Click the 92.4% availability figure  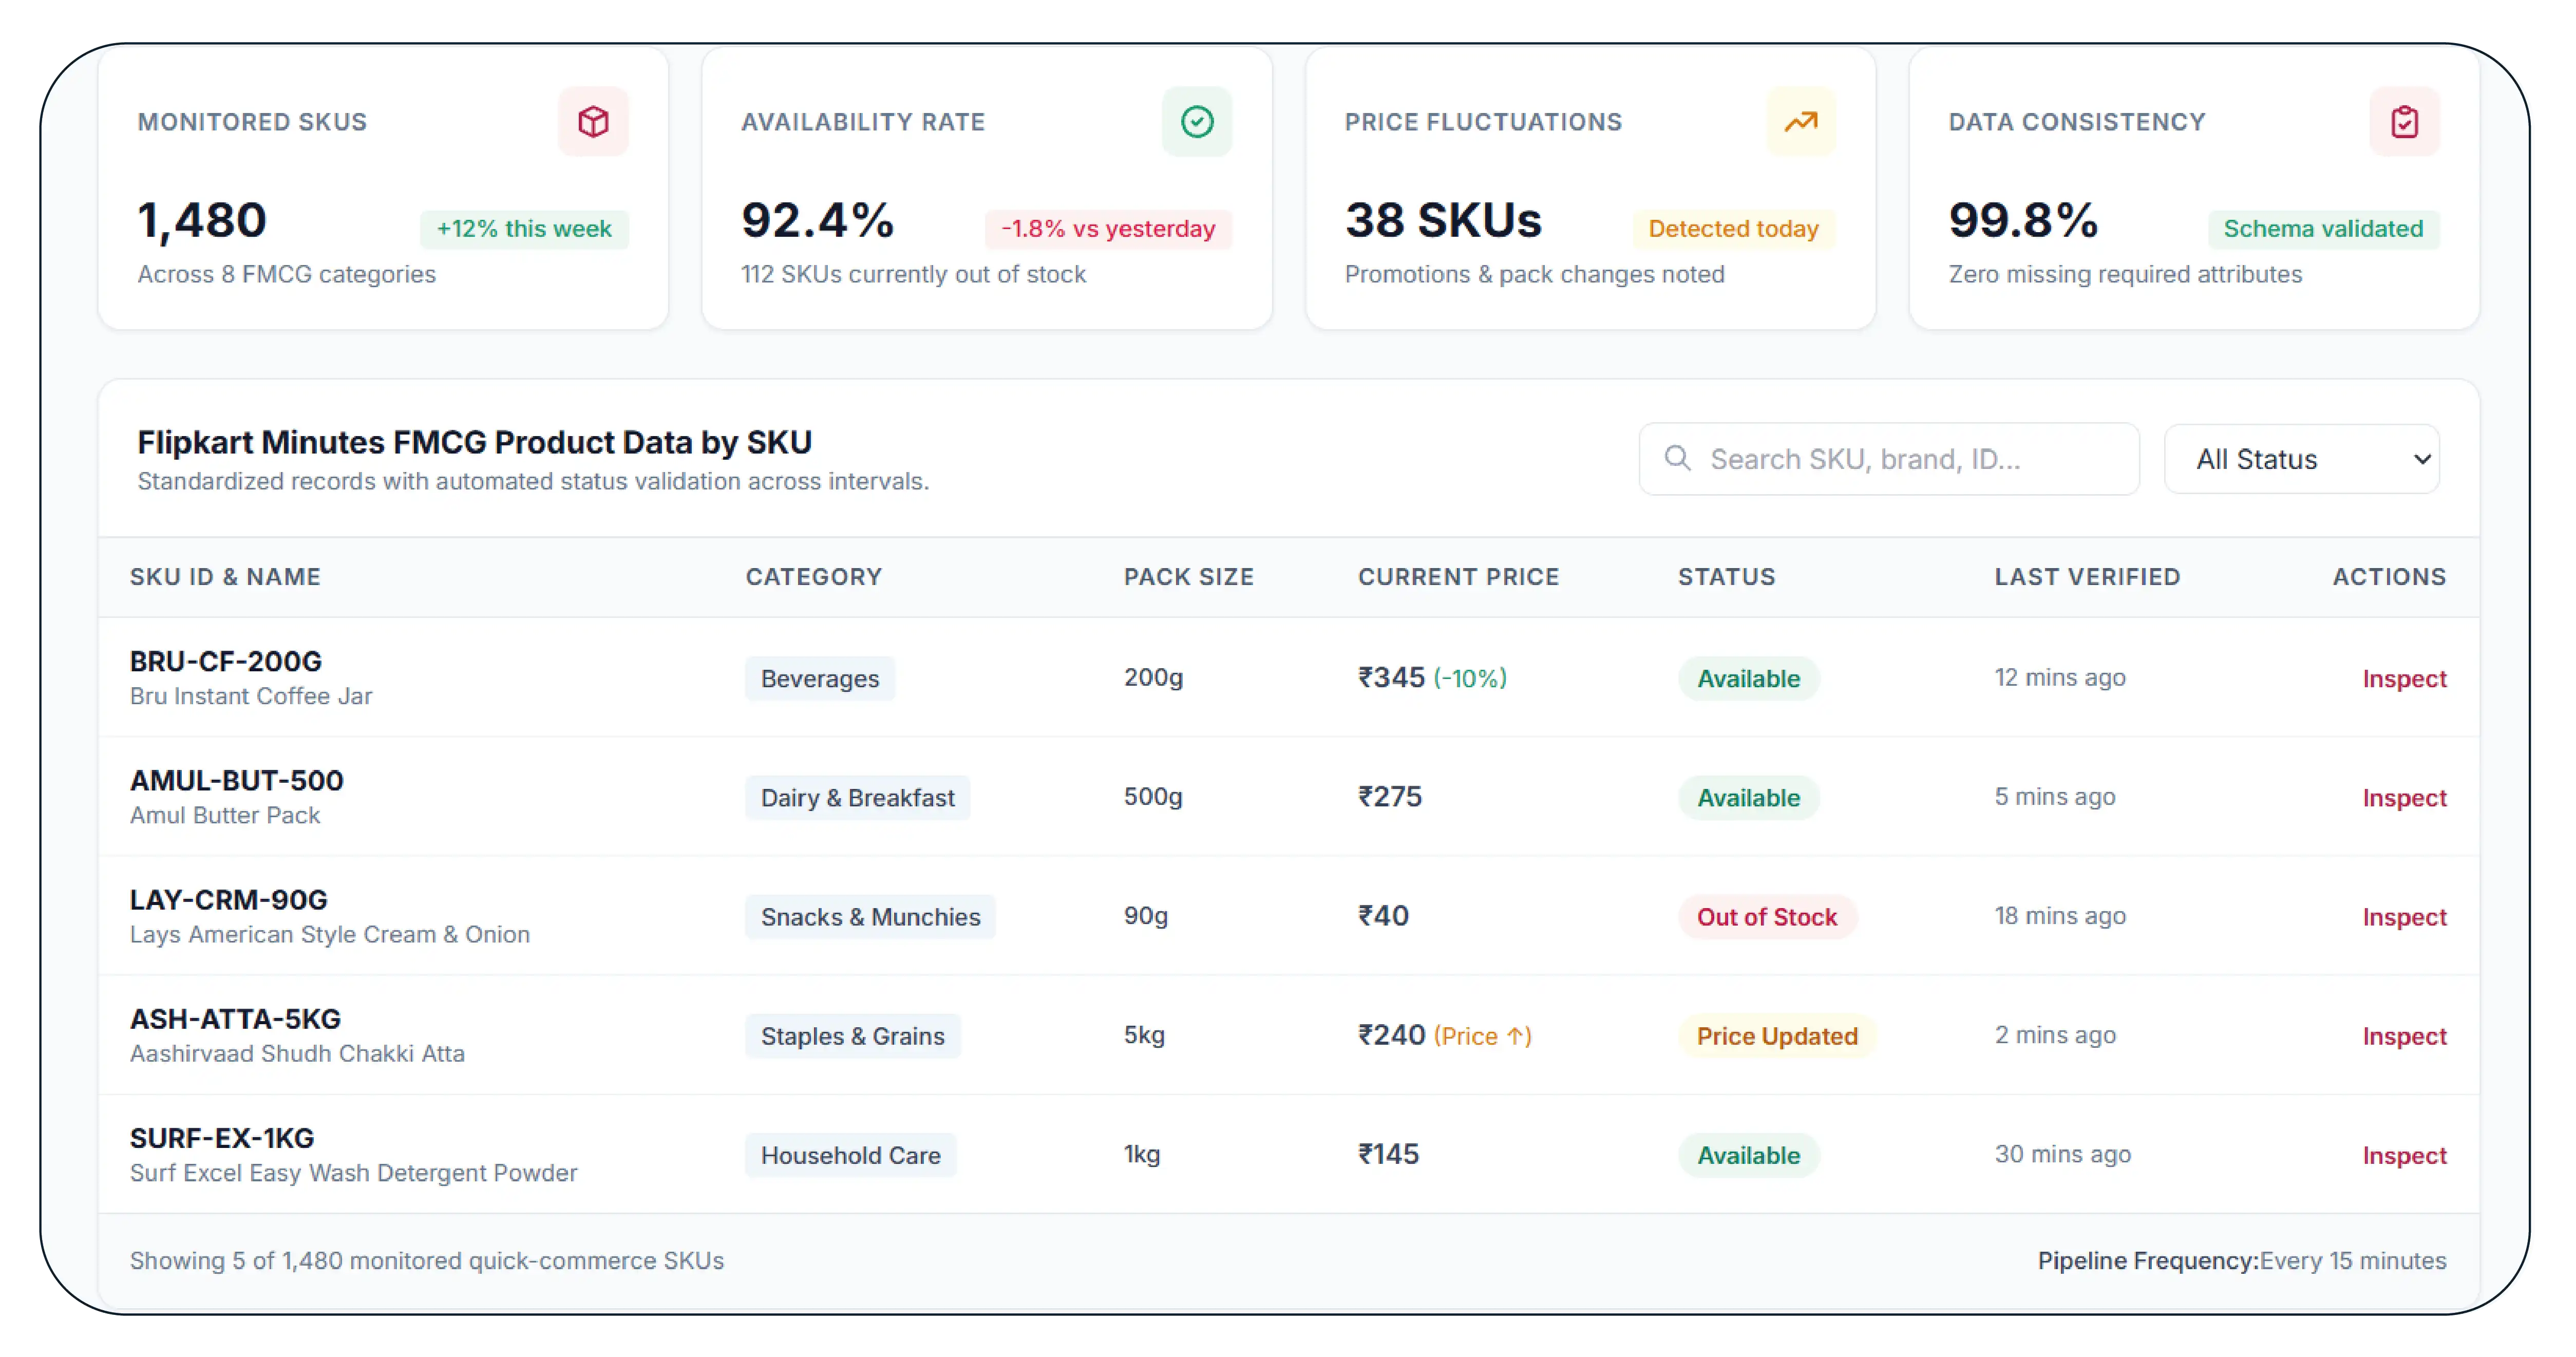[818, 220]
